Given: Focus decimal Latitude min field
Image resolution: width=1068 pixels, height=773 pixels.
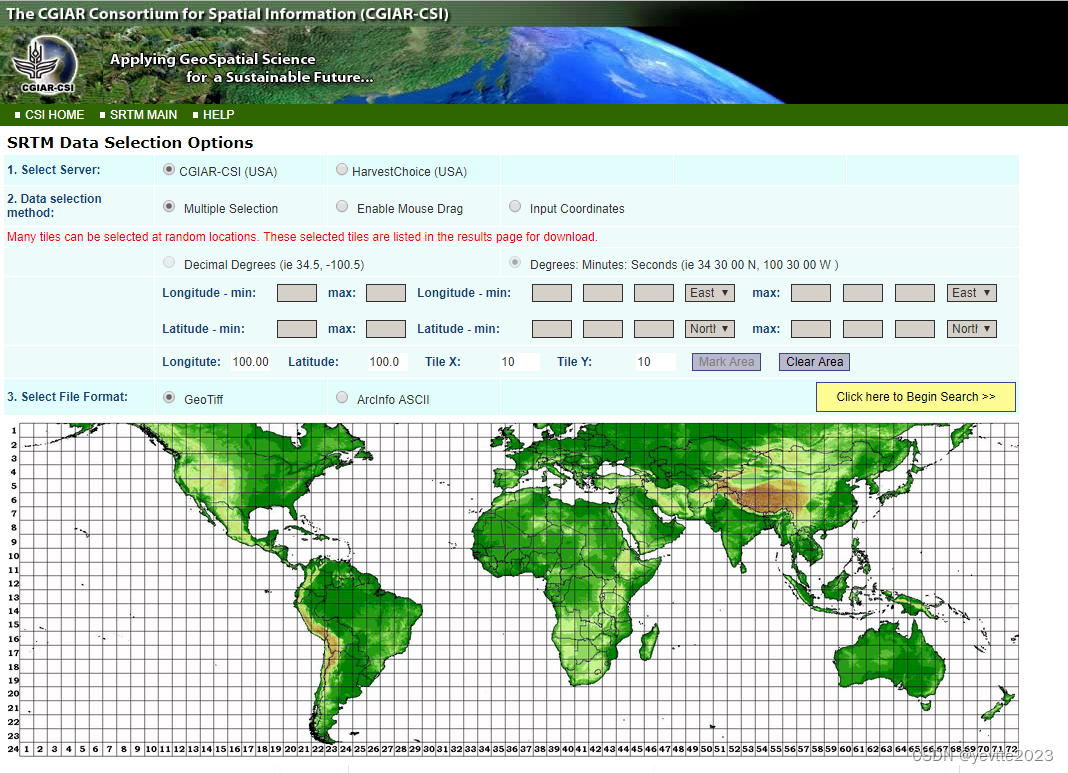Looking at the screenshot, I should tap(296, 329).
